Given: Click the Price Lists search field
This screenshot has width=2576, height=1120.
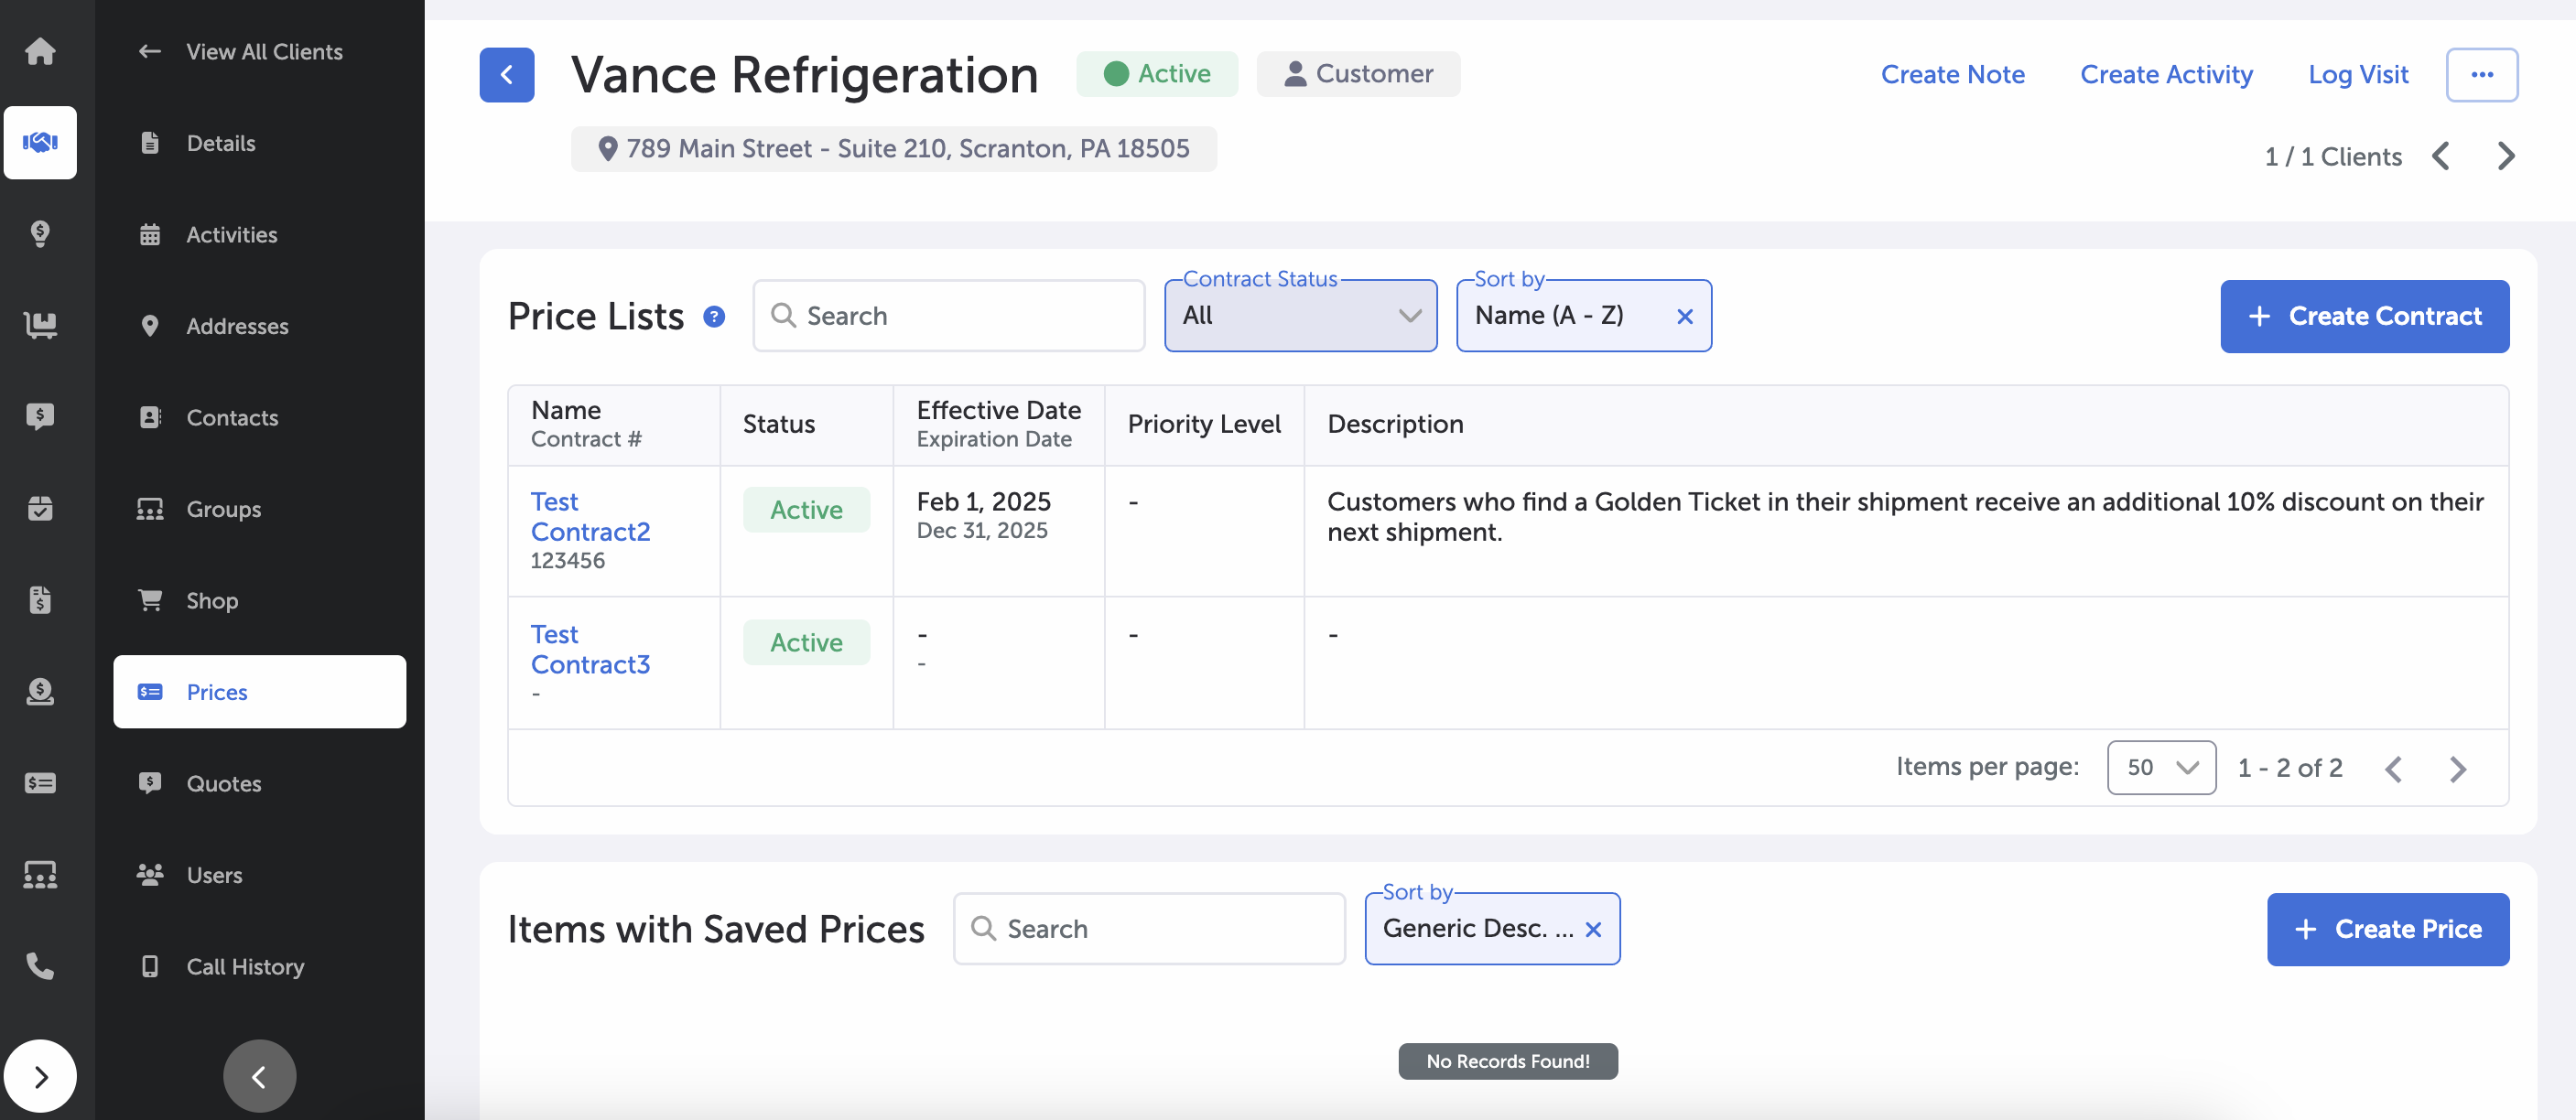Looking at the screenshot, I should [948, 316].
